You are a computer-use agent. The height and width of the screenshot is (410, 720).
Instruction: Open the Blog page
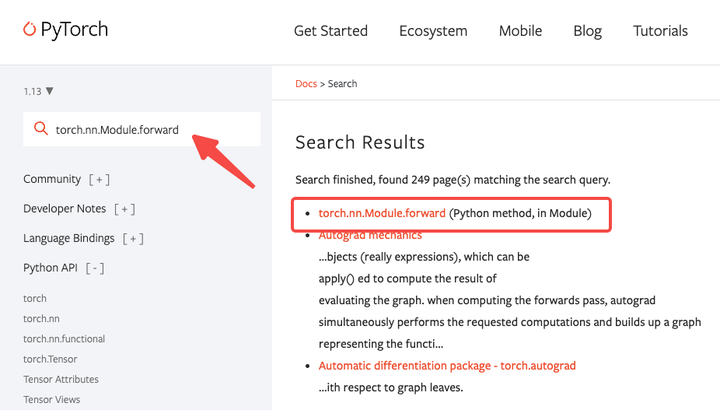click(587, 31)
